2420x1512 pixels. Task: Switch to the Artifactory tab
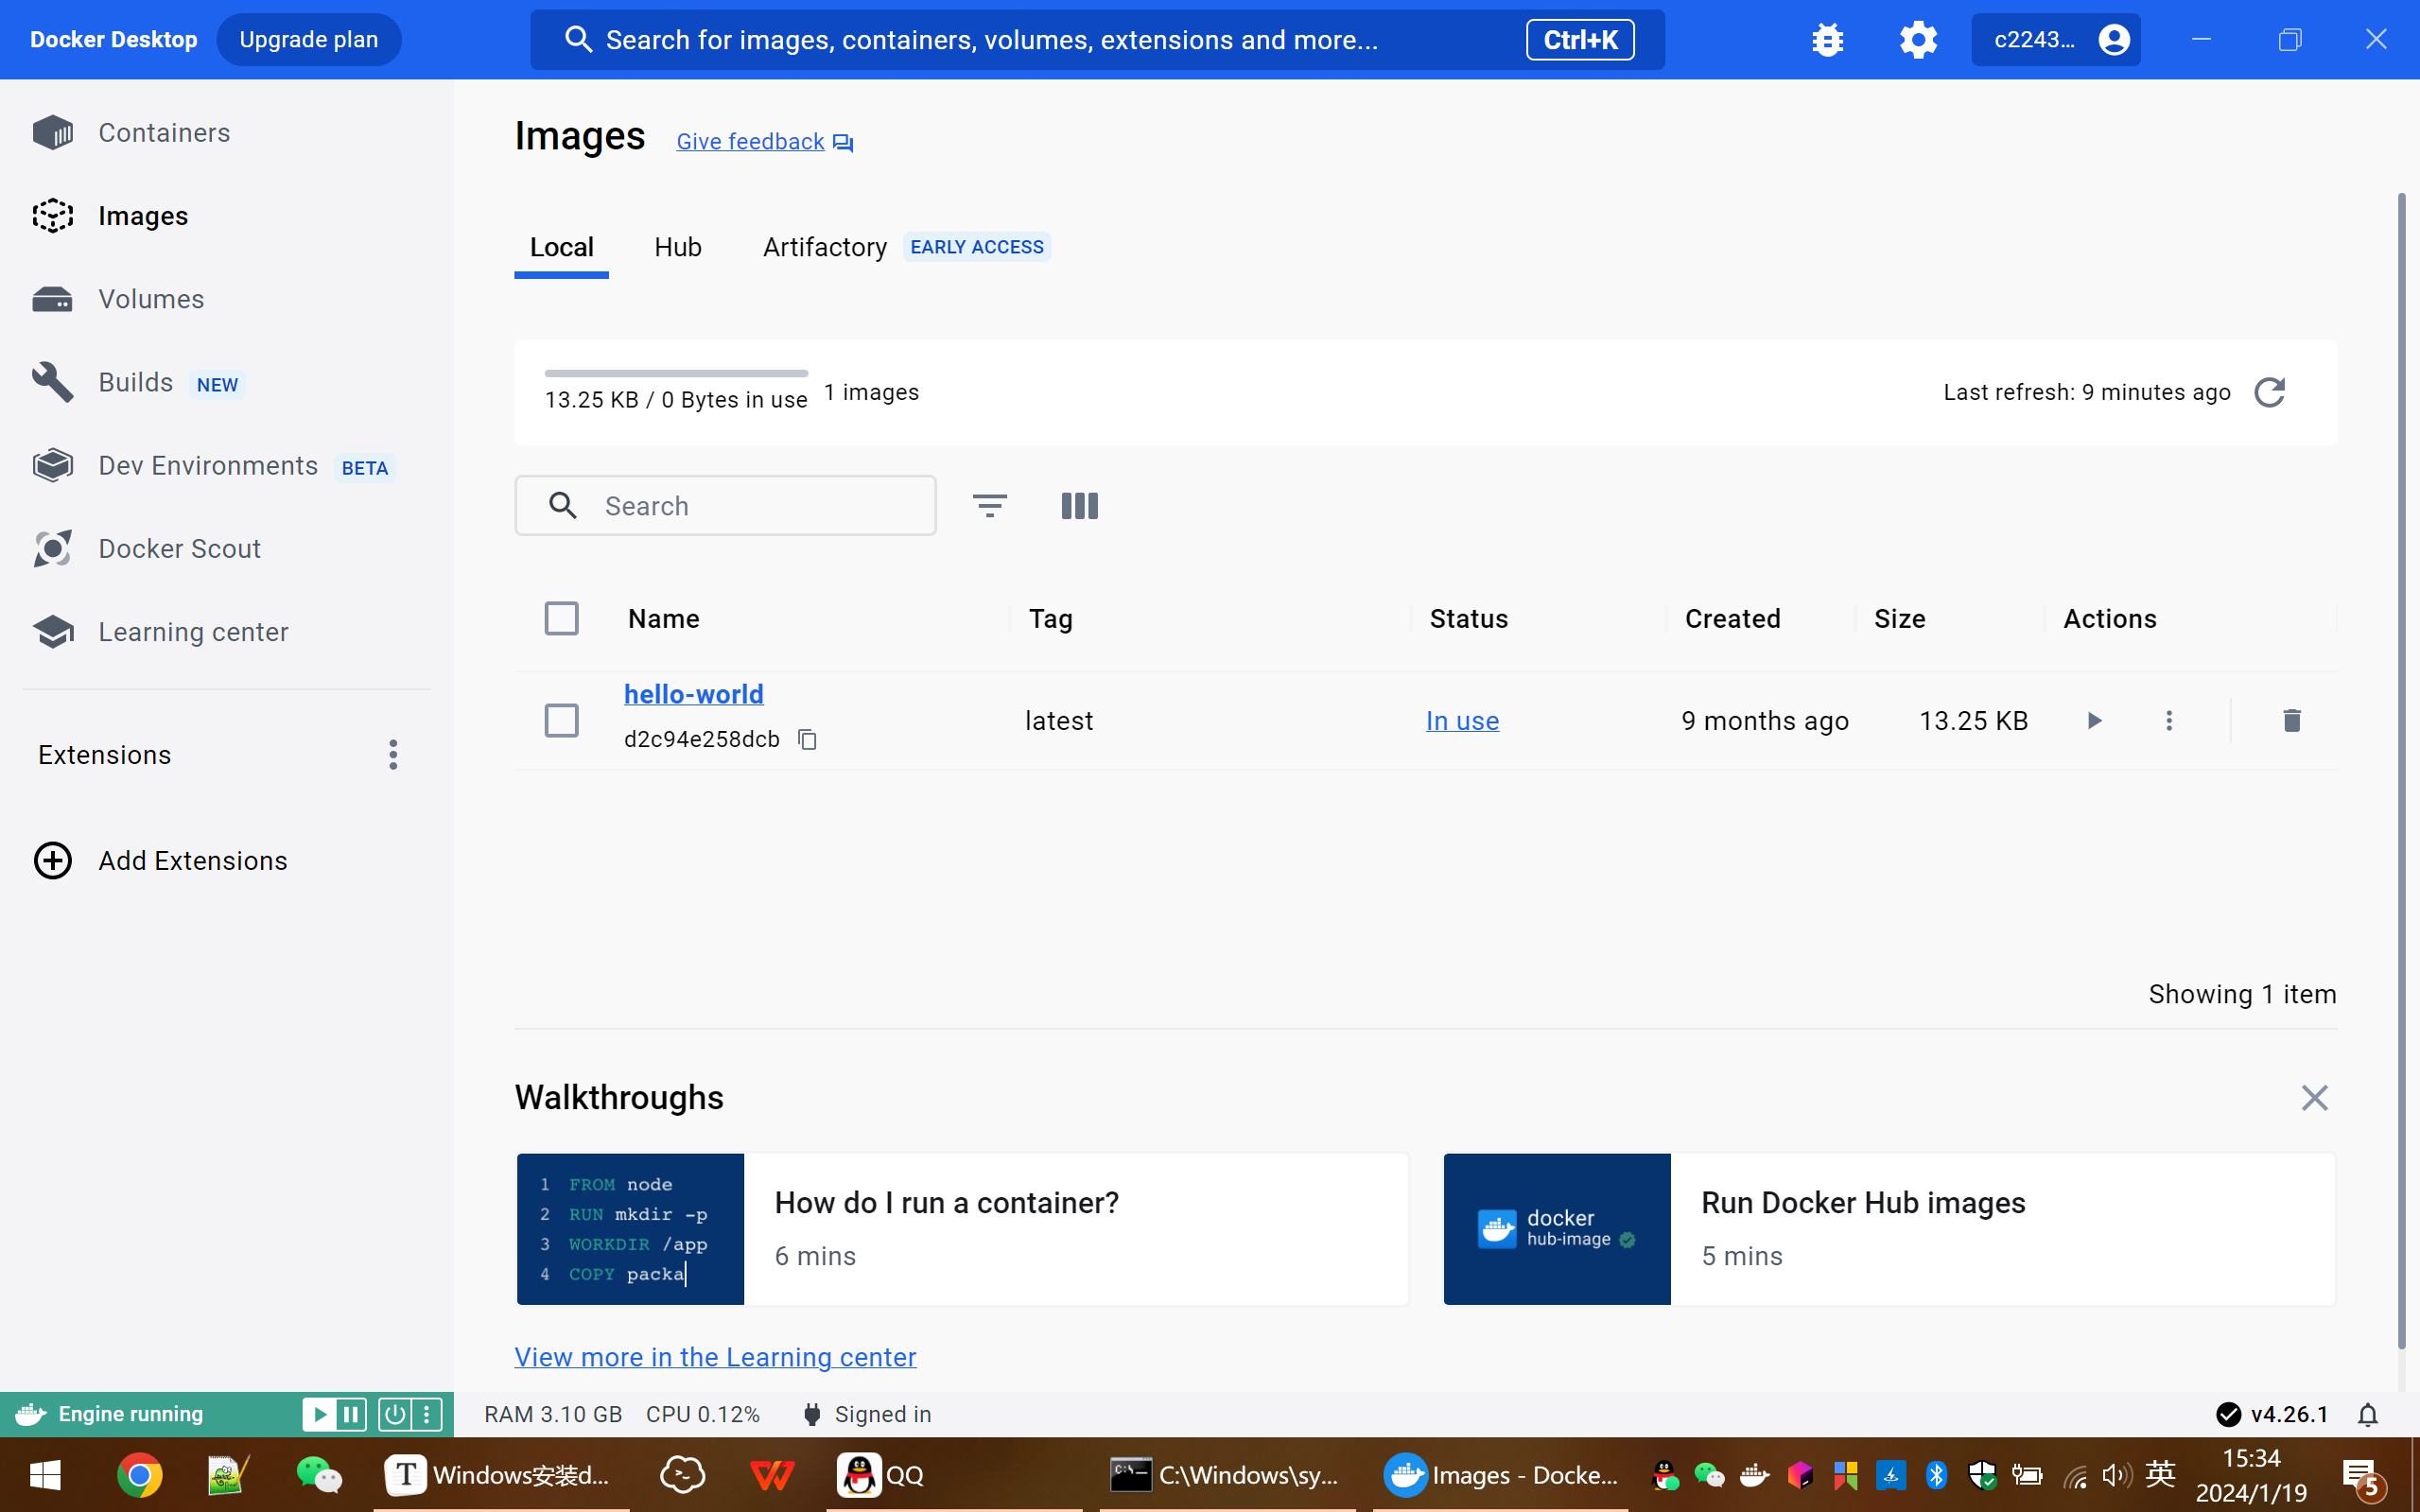click(825, 247)
